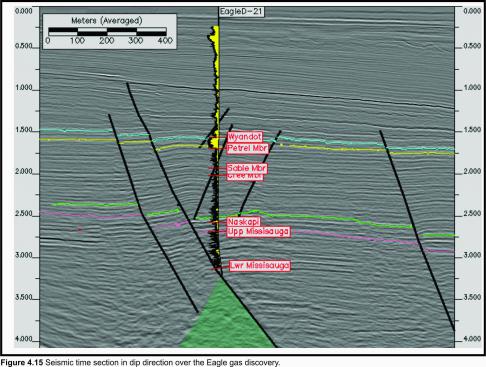This screenshot has height=367, width=486.
Task: Pick the Naskapi formation label
Action: point(244,221)
